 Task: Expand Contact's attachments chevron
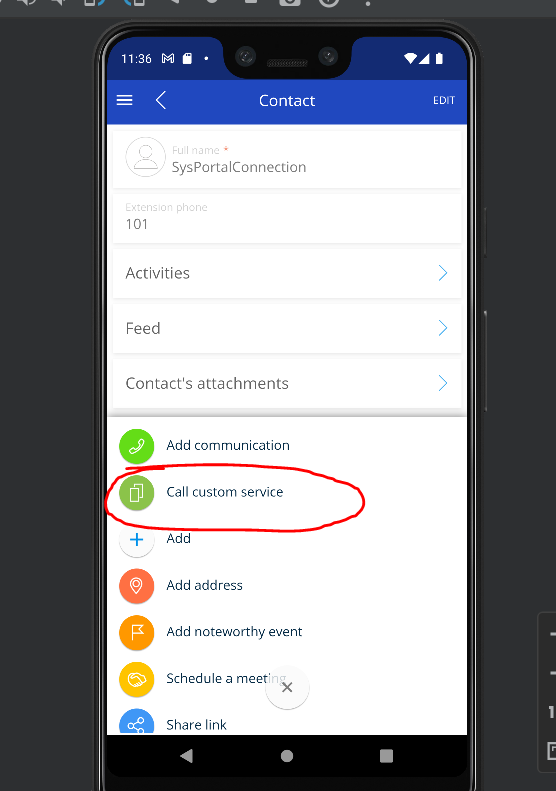[x=443, y=383]
